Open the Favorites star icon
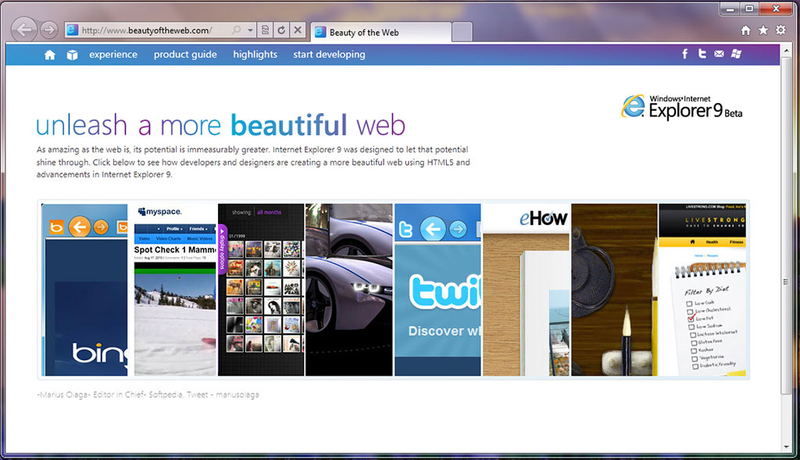Image resolution: width=800 pixels, height=460 pixels. coord(763,30)
